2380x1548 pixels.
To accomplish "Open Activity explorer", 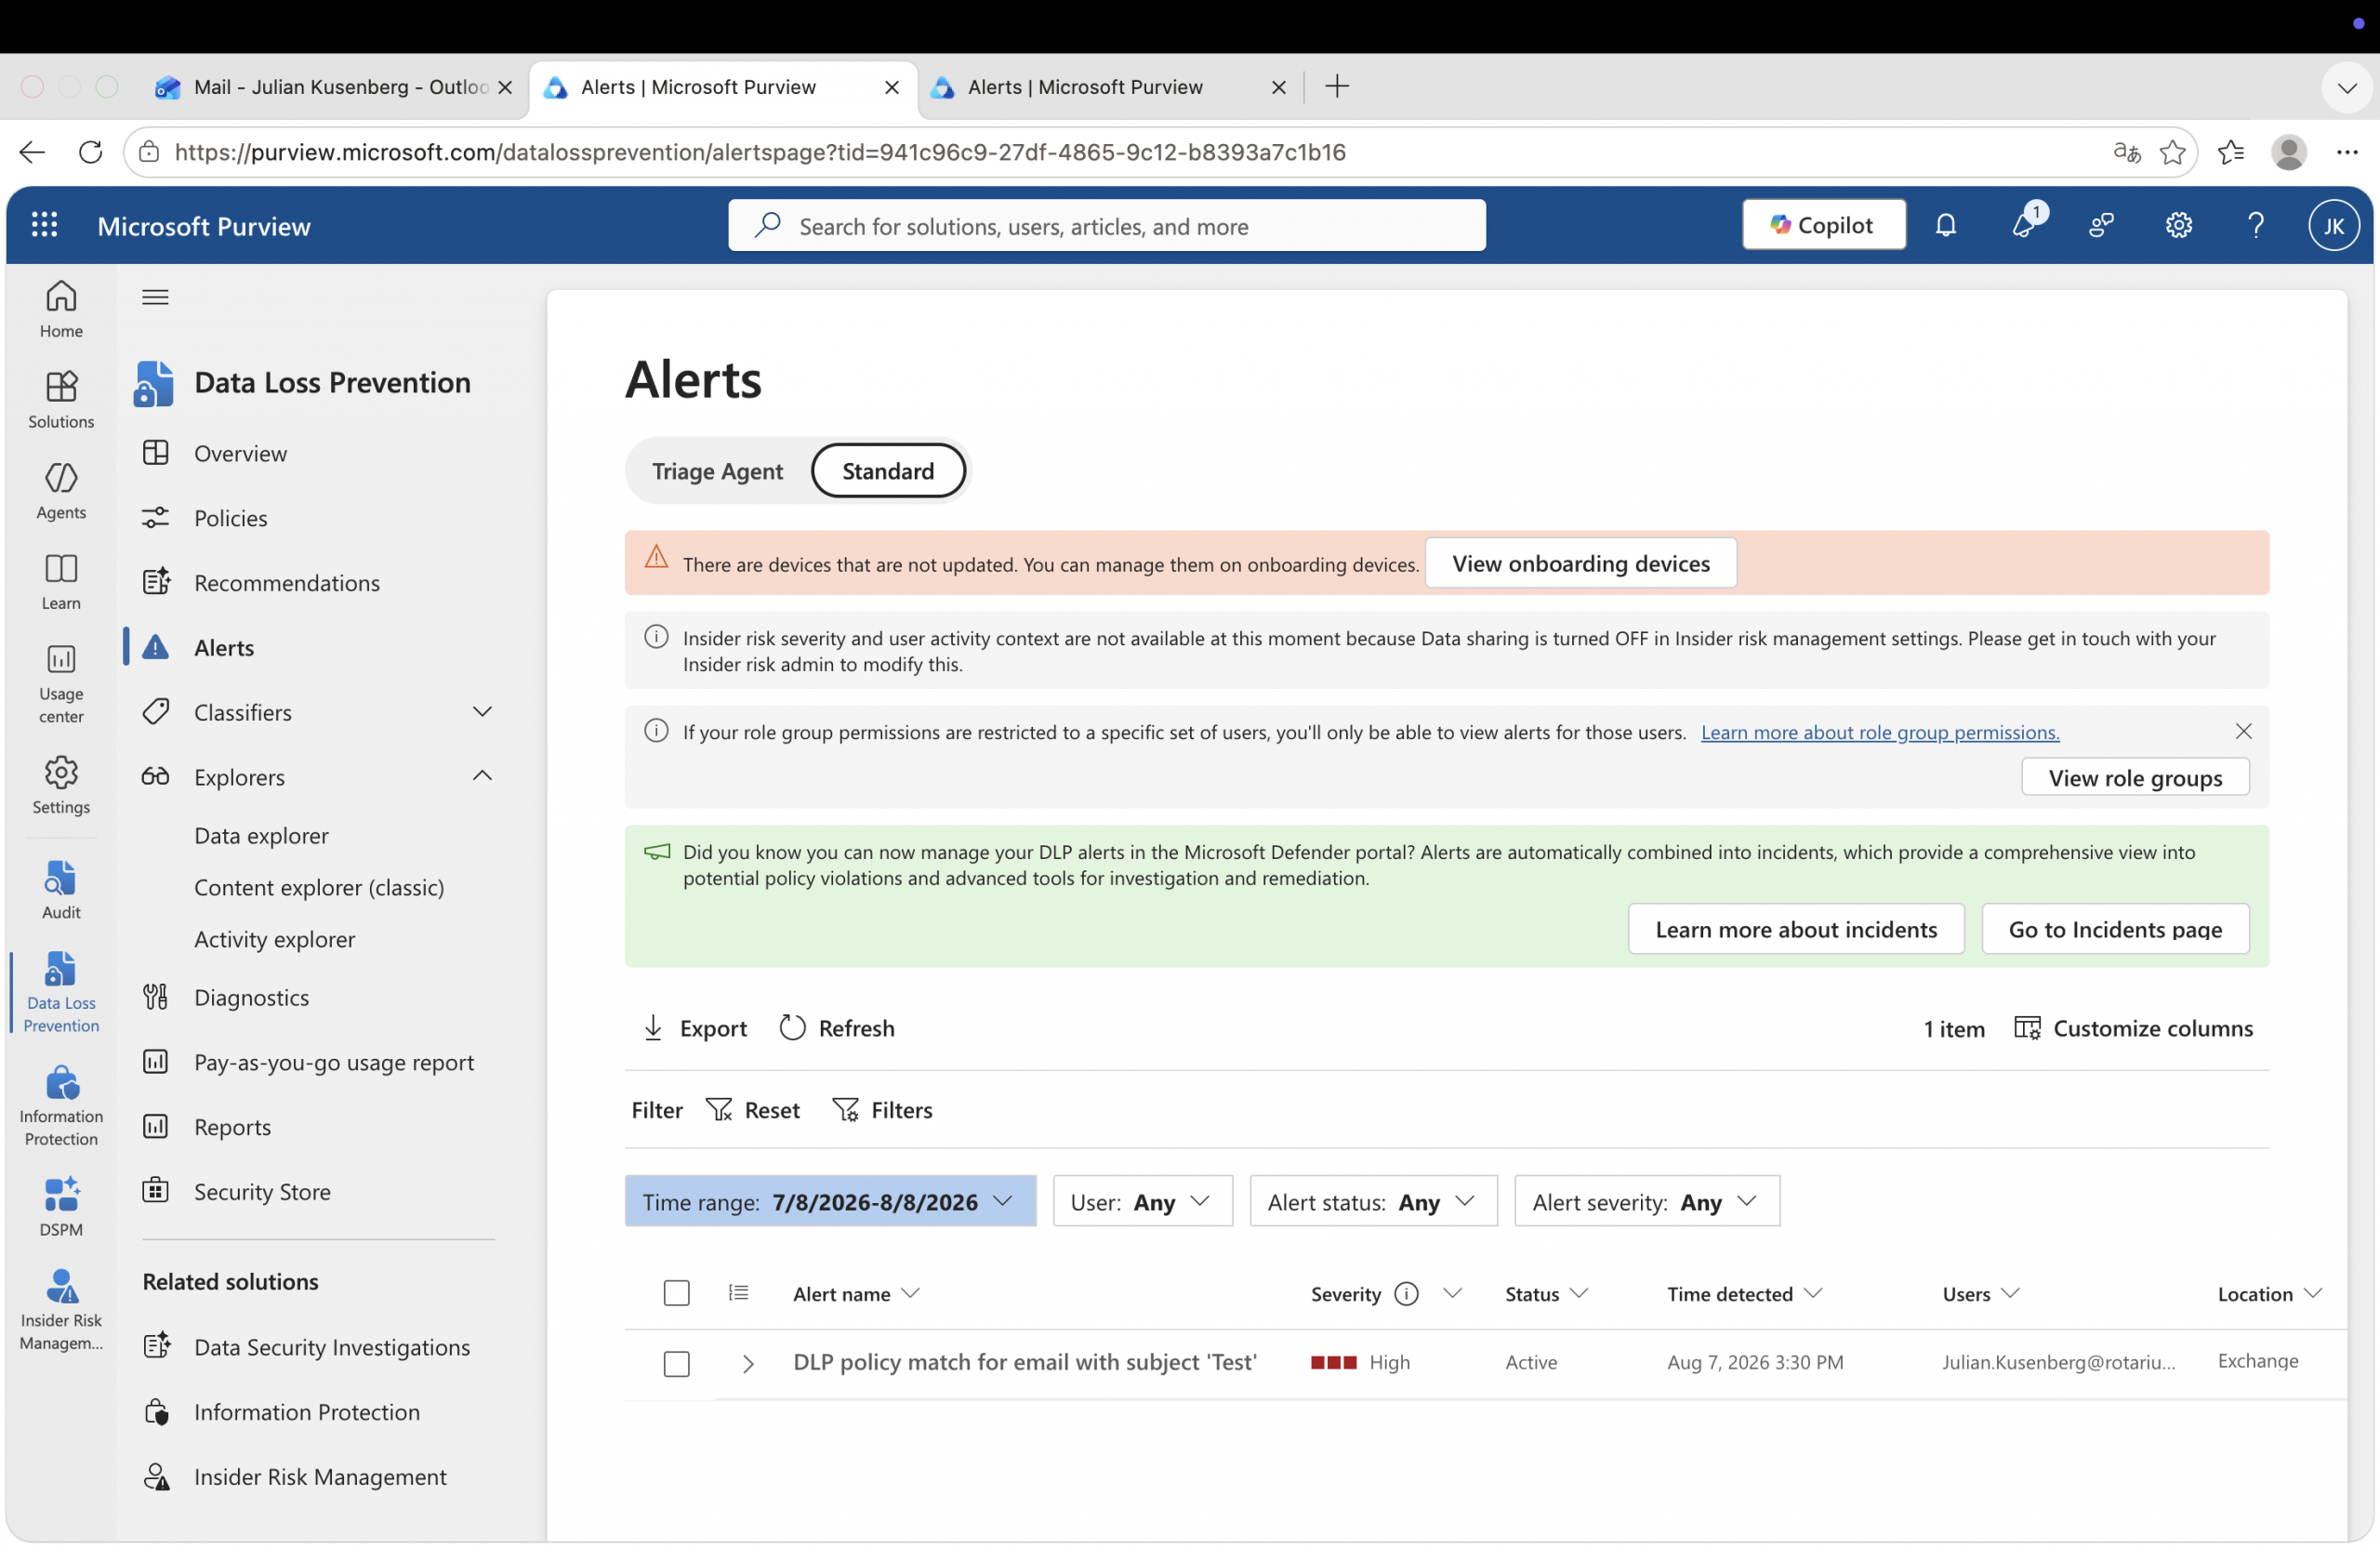I will [274, 939].
